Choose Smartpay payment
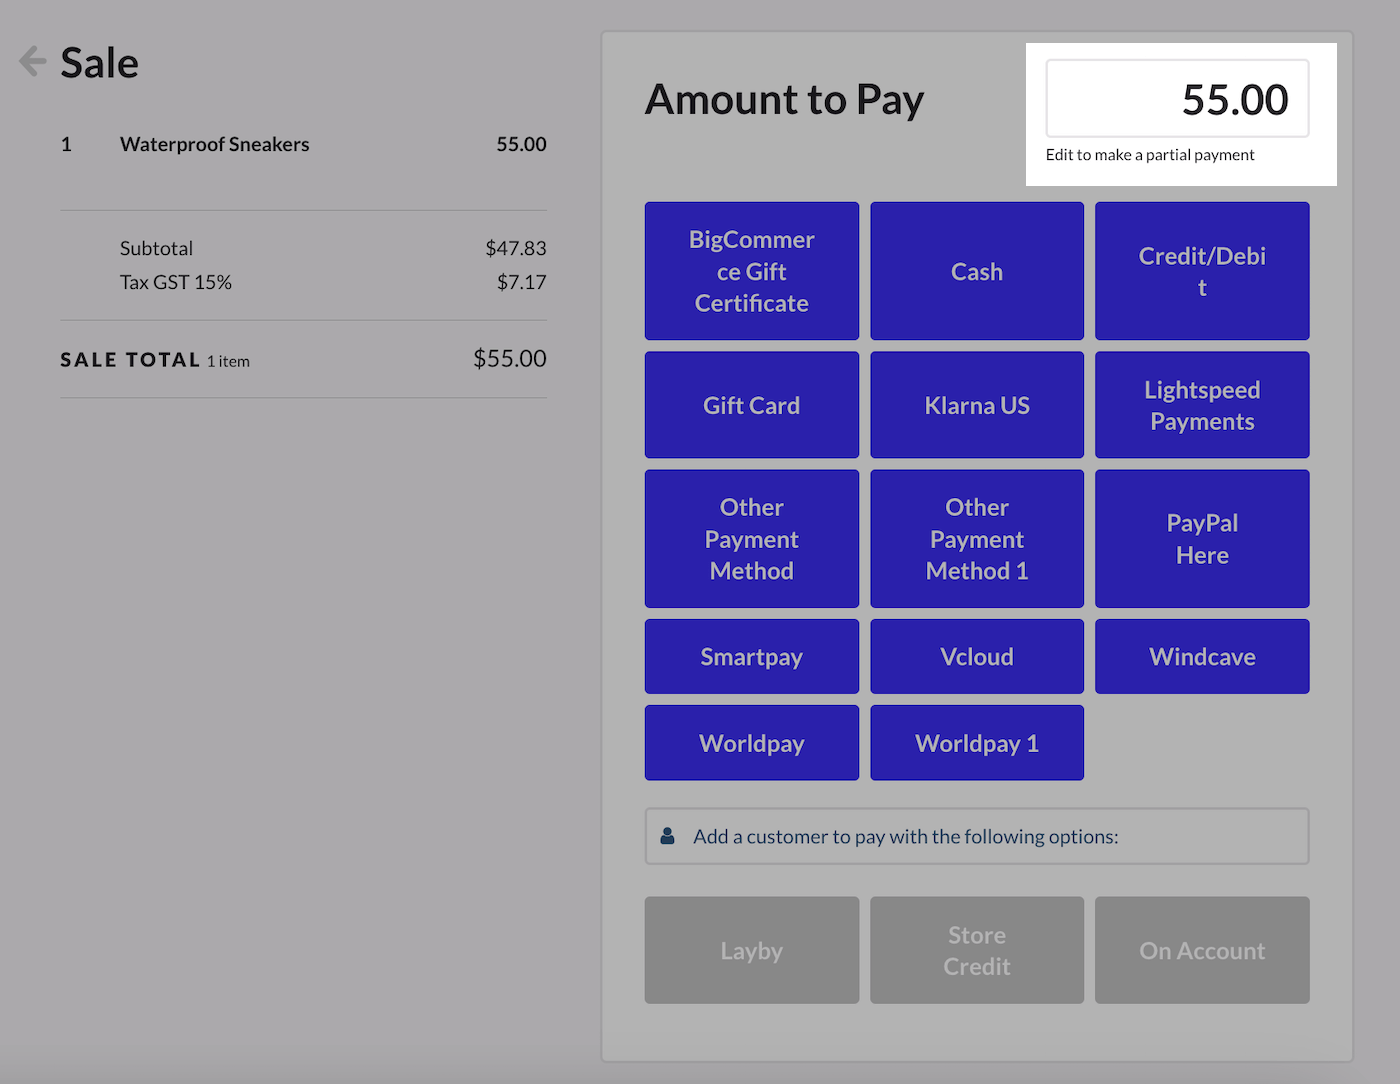This screenshot has height=1084, width=1400. tap(752, 656)
